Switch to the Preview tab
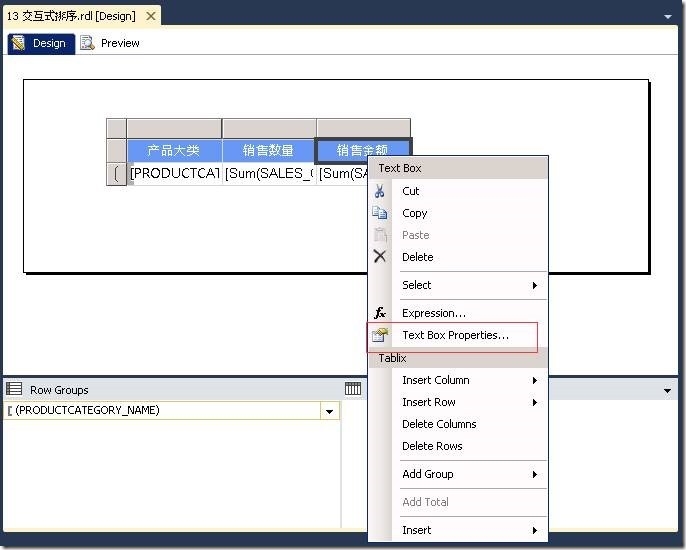686x550 pixels. (110, 43)
